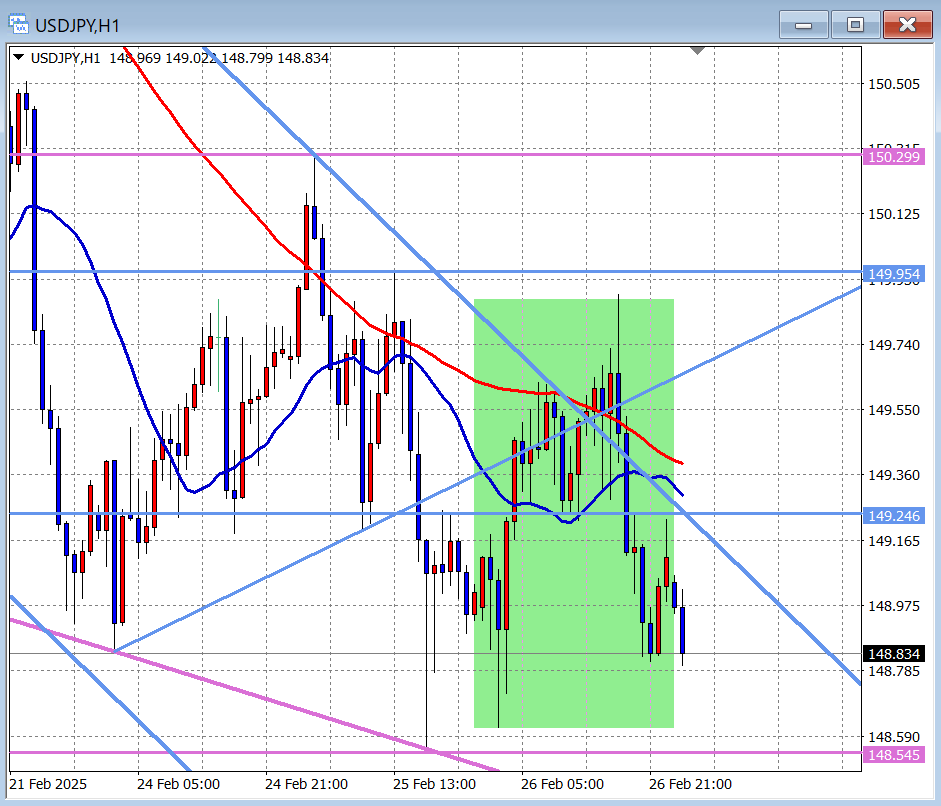Maximize the USDJPY,H1 chart window
The width and height of the screenshot is (941, 806).
pyautogui.click(x=855, y=25)
